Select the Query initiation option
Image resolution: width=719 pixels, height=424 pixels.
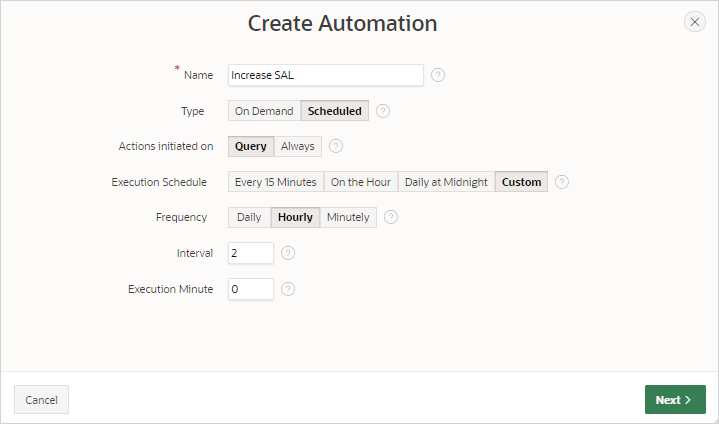pyautogui.click(x=251, y=146)
